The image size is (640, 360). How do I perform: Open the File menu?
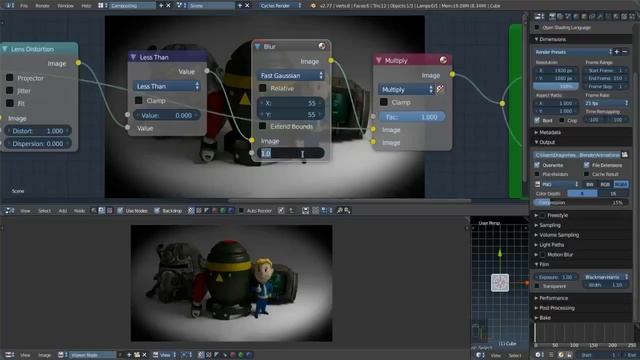pyautogui.click(x=24, y=6)
